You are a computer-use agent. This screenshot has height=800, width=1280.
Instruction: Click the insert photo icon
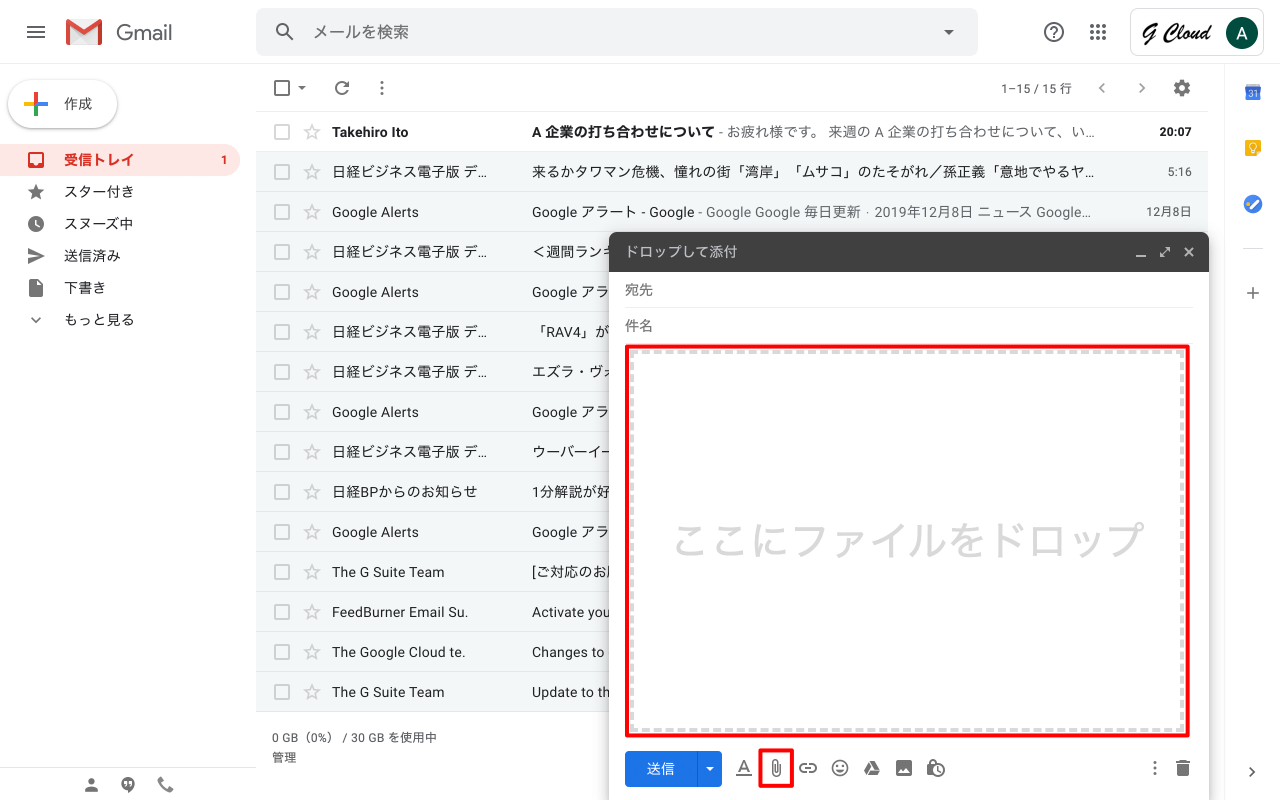point(904,768)
